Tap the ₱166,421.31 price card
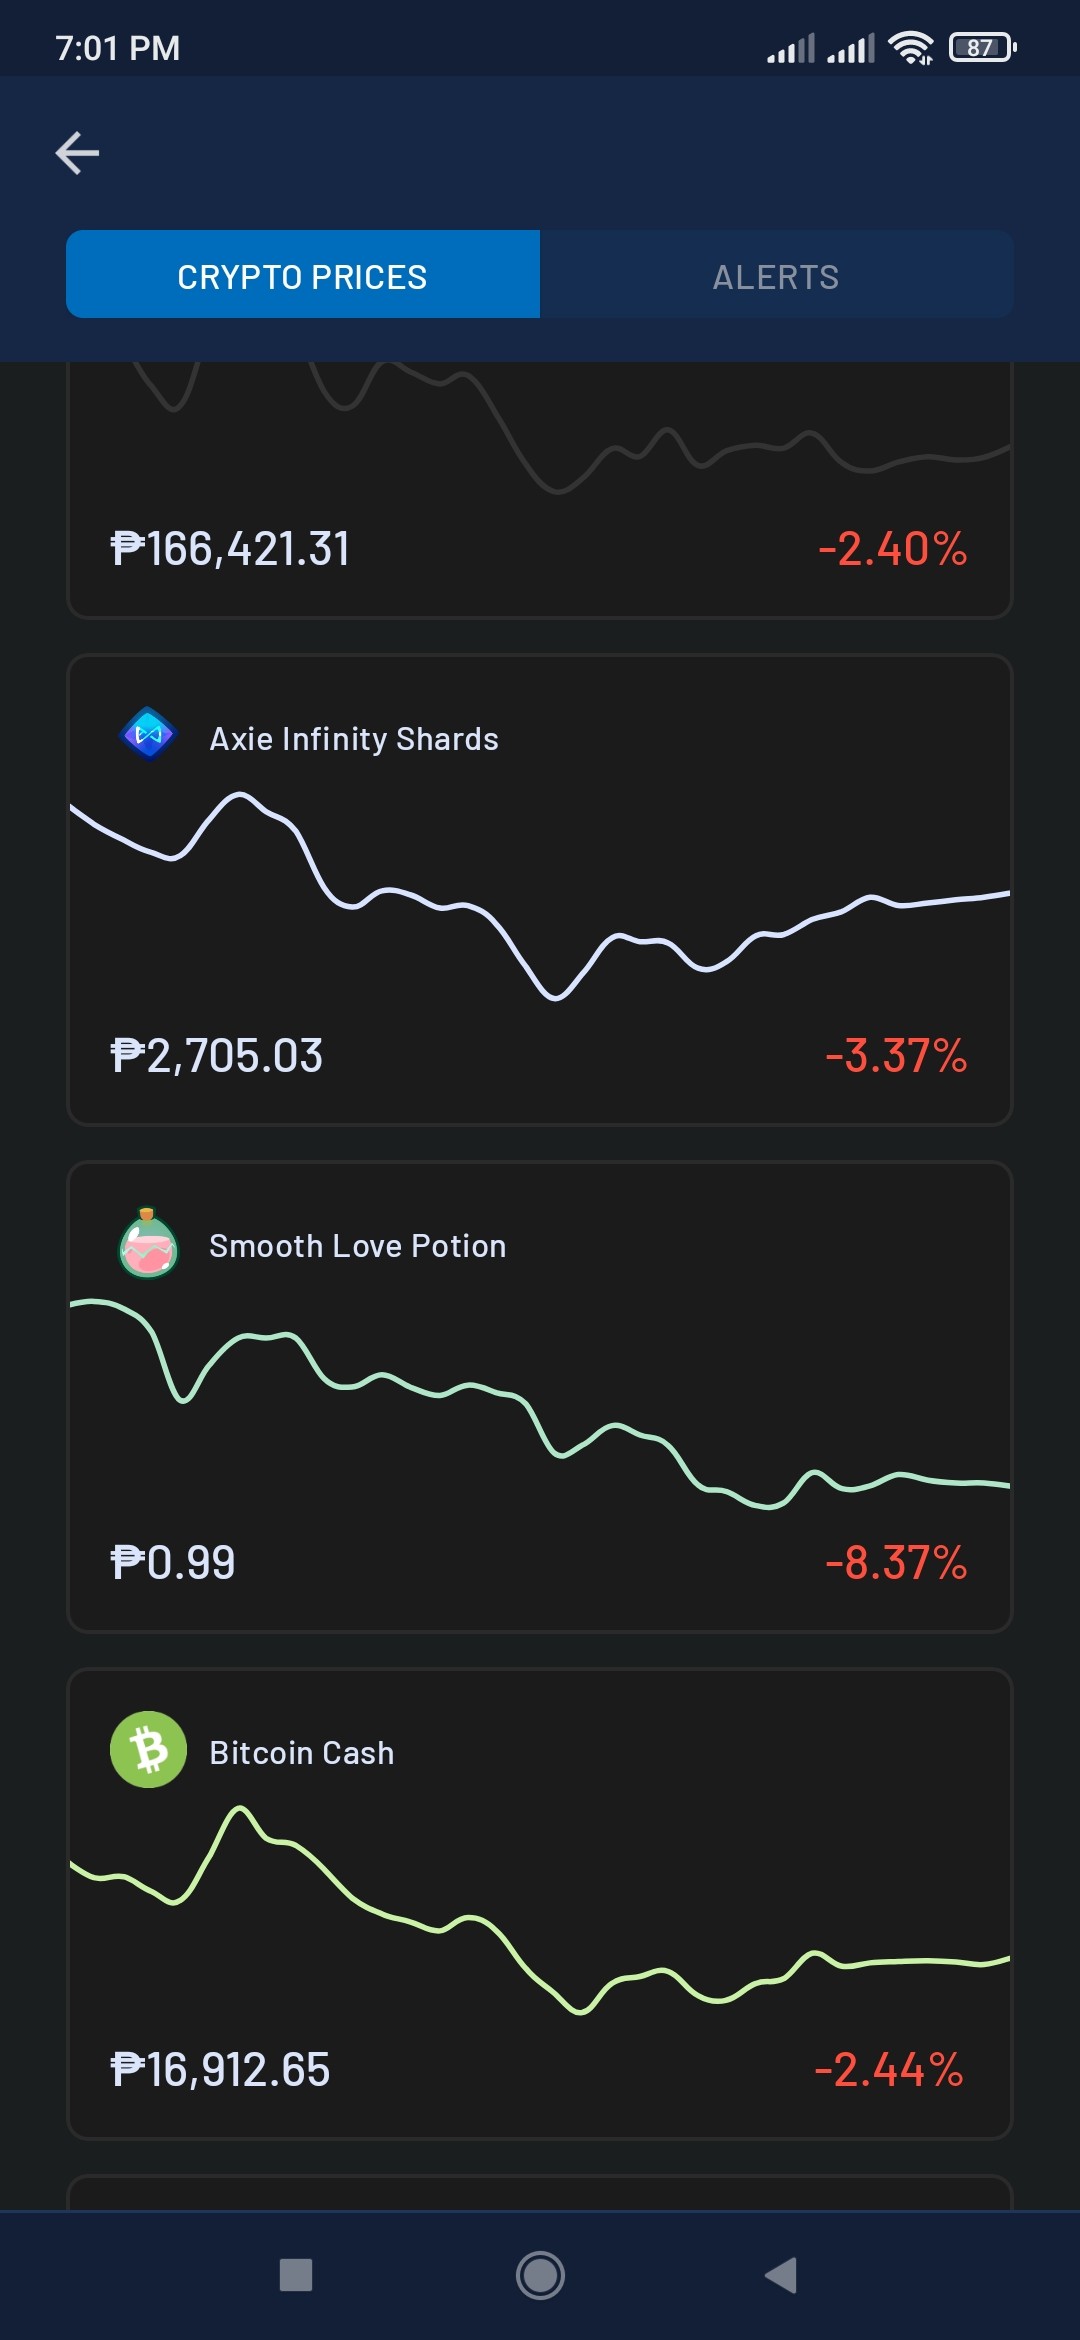Viewport: 1080px width, 2340px height. click(x=540, y=490)
